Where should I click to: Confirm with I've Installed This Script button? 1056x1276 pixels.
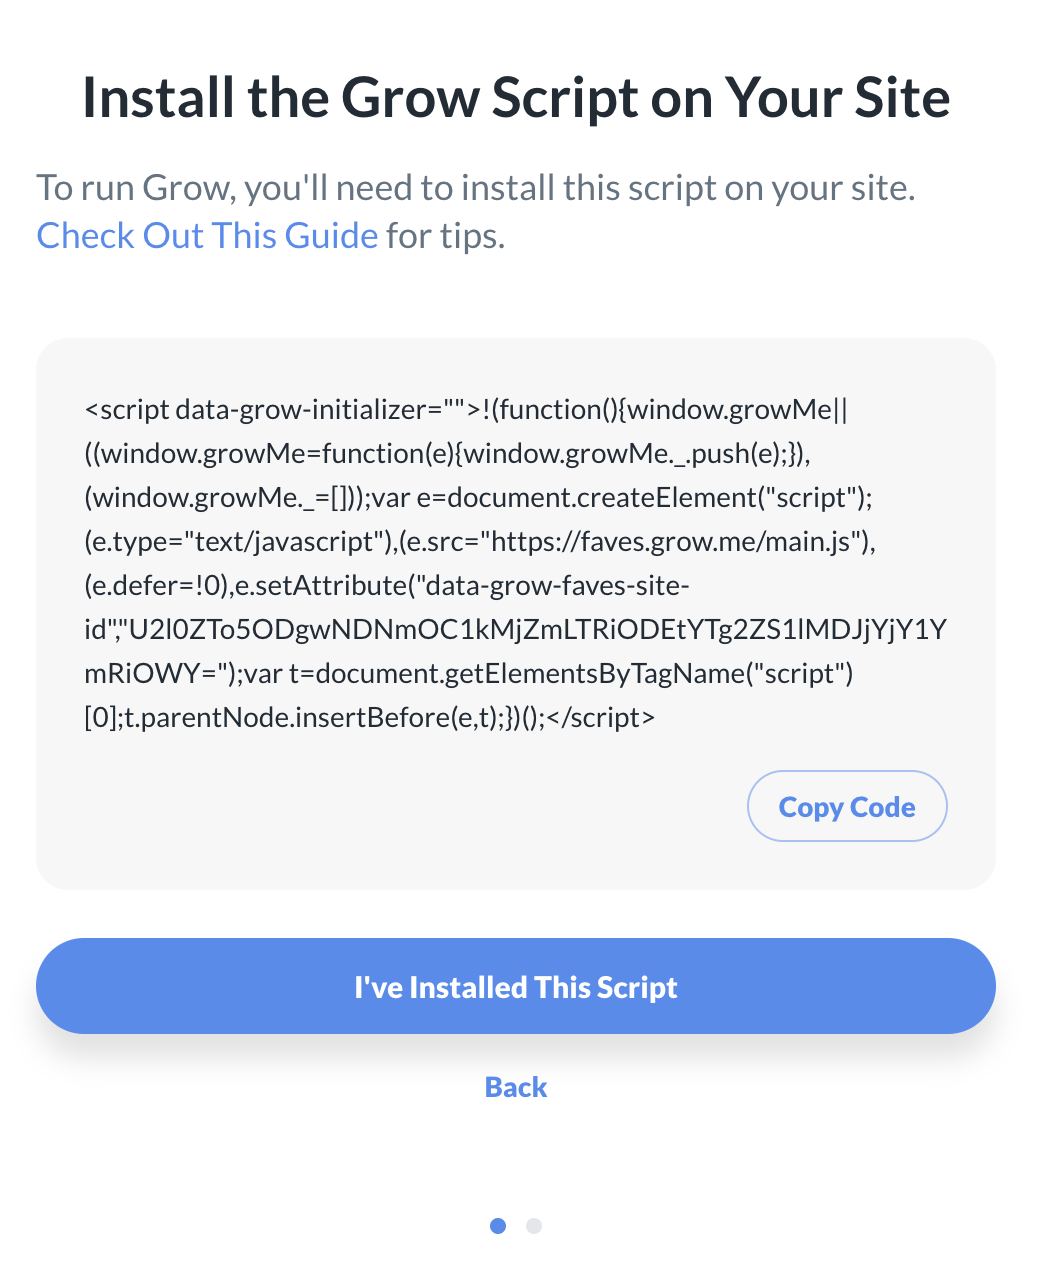coord(516,987)
